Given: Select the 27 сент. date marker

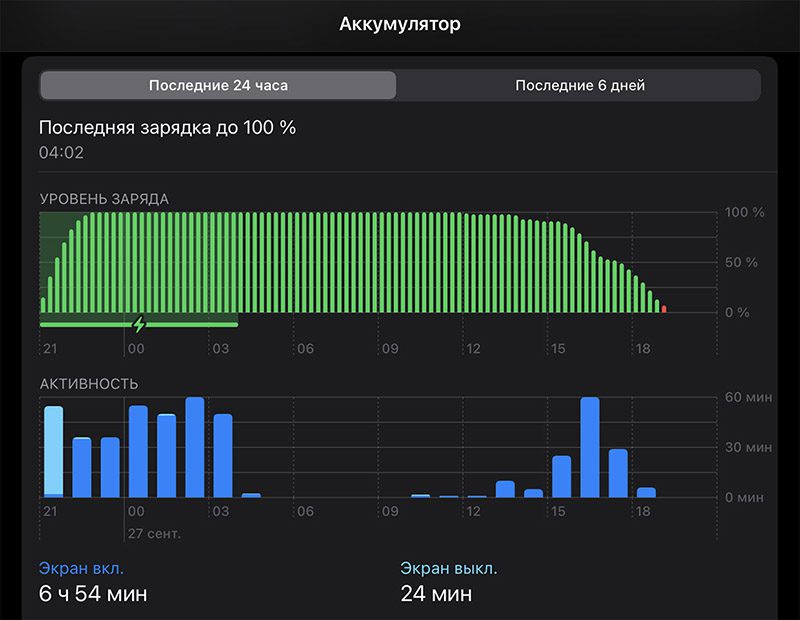Looking at the screenshot, I should pos(154,534).
